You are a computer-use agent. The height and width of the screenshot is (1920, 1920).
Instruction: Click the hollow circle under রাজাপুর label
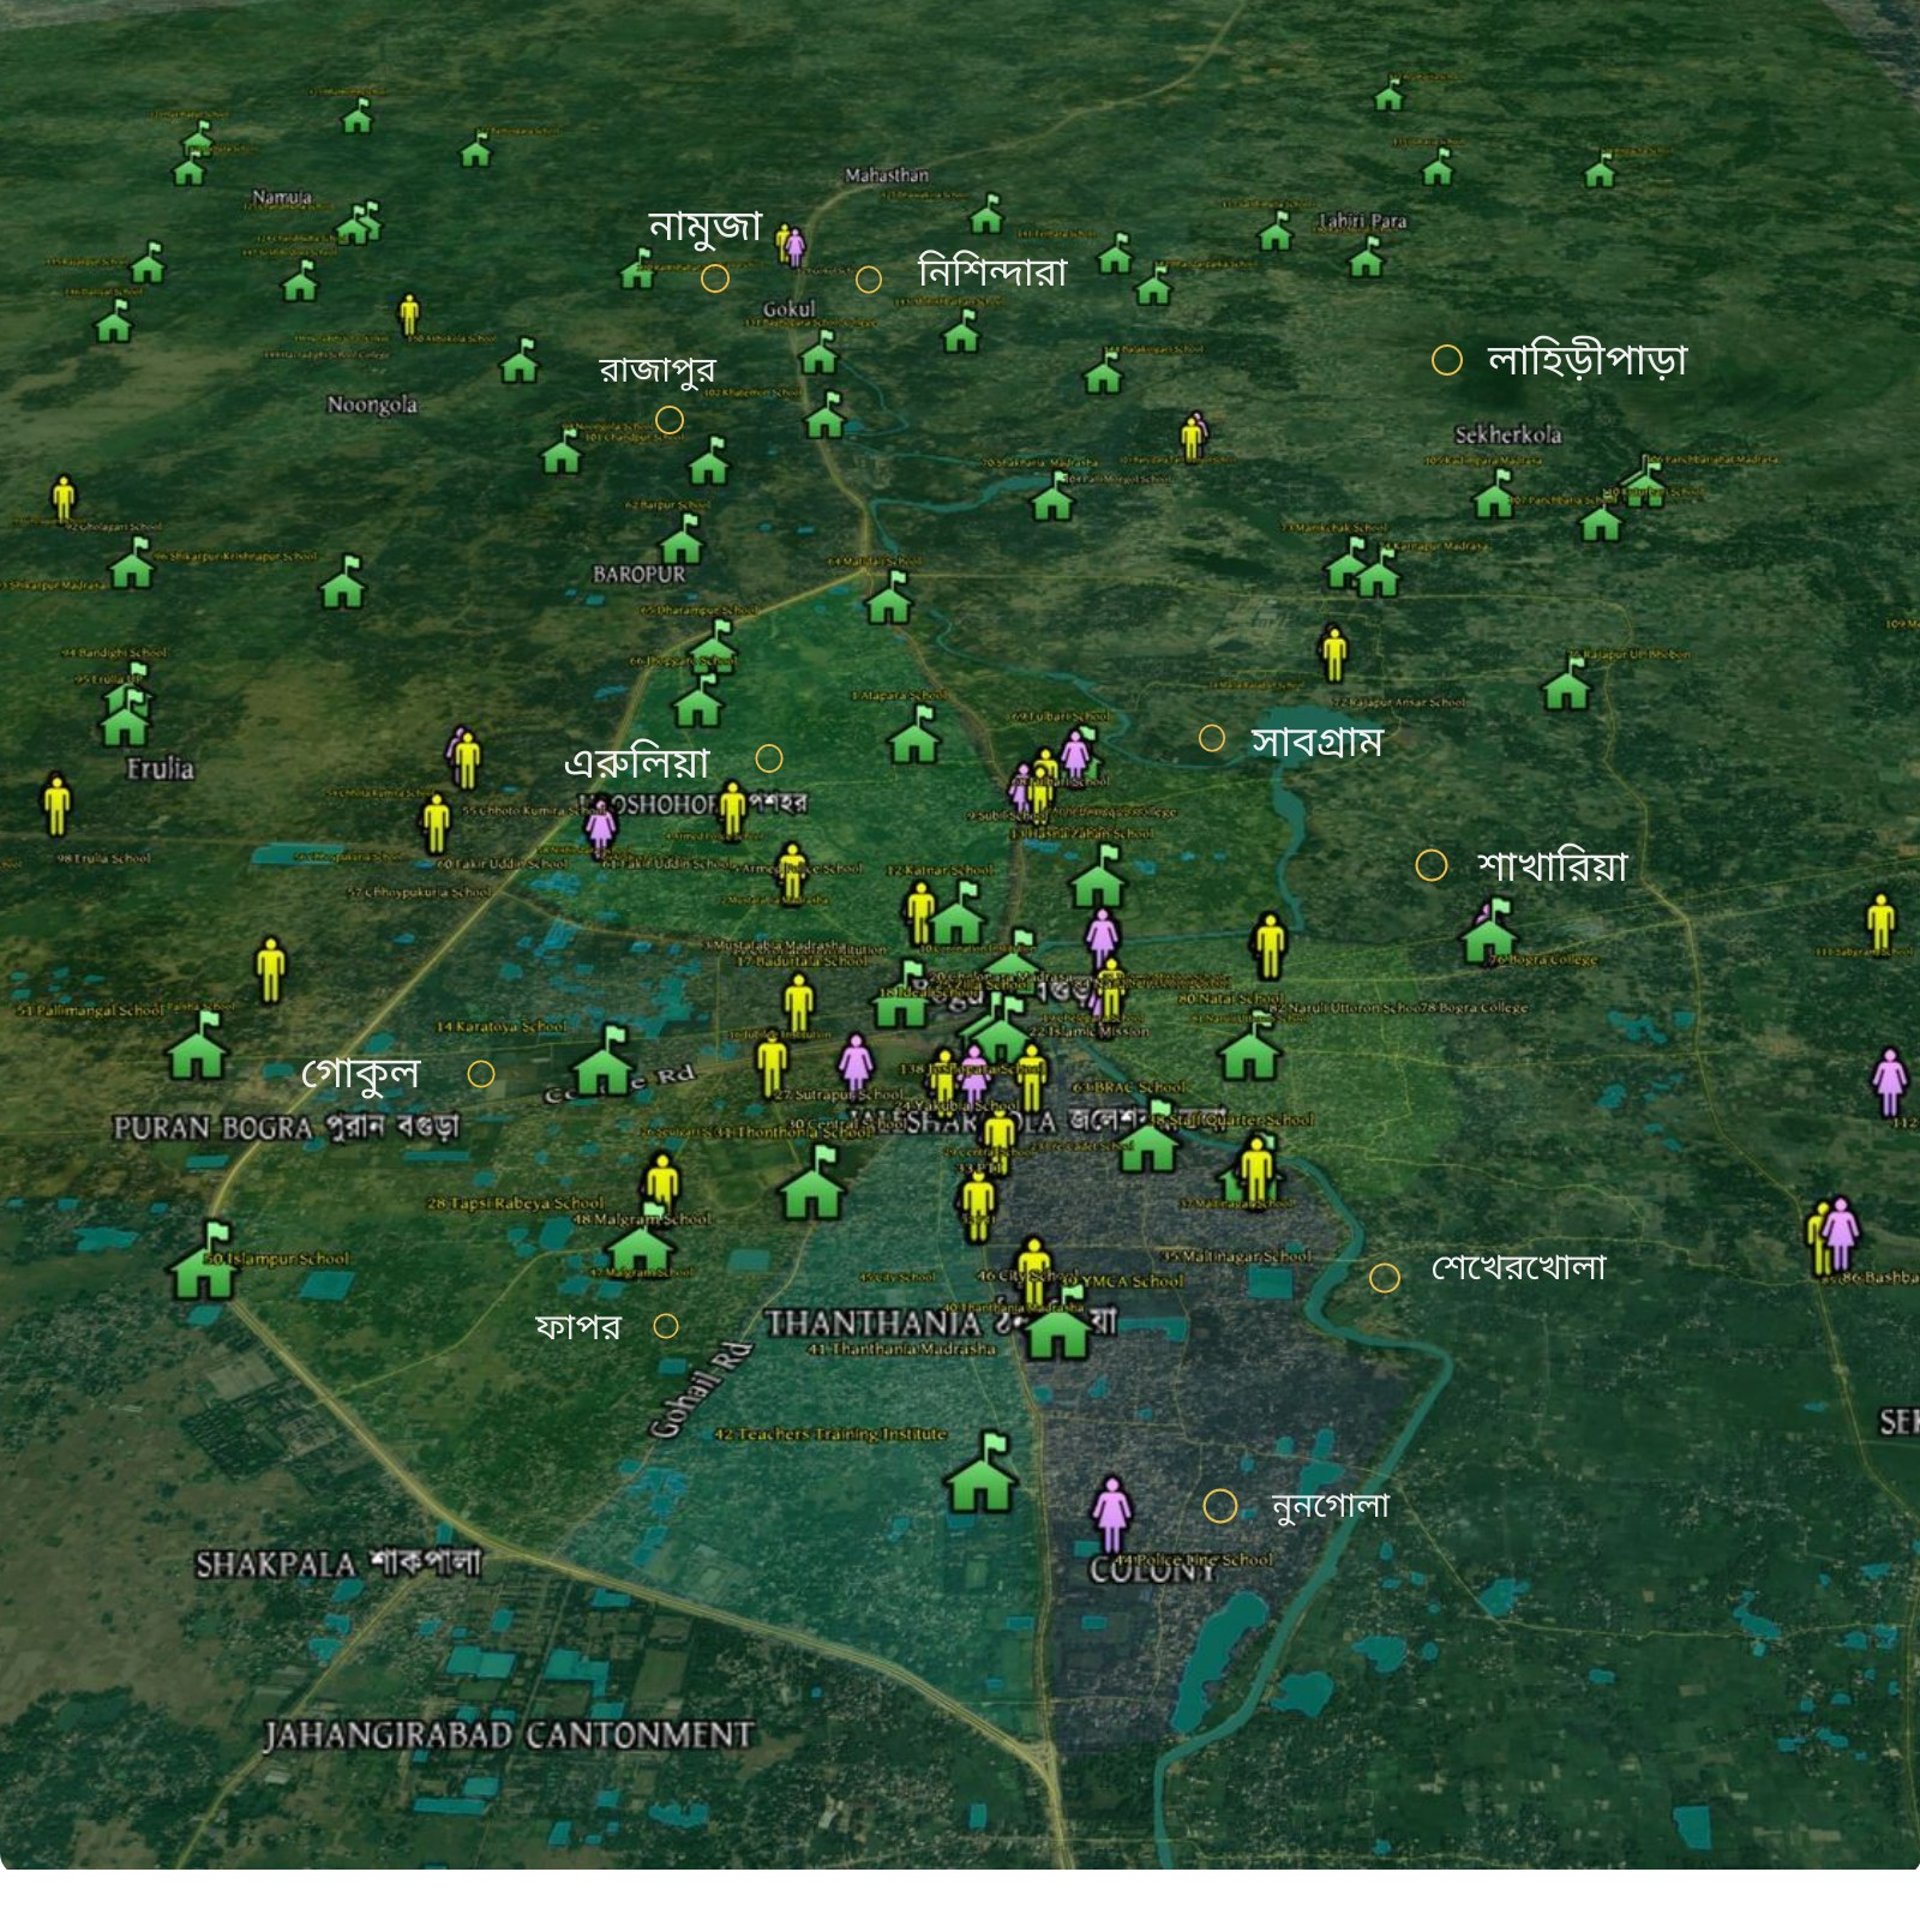[x=669, y=419]
